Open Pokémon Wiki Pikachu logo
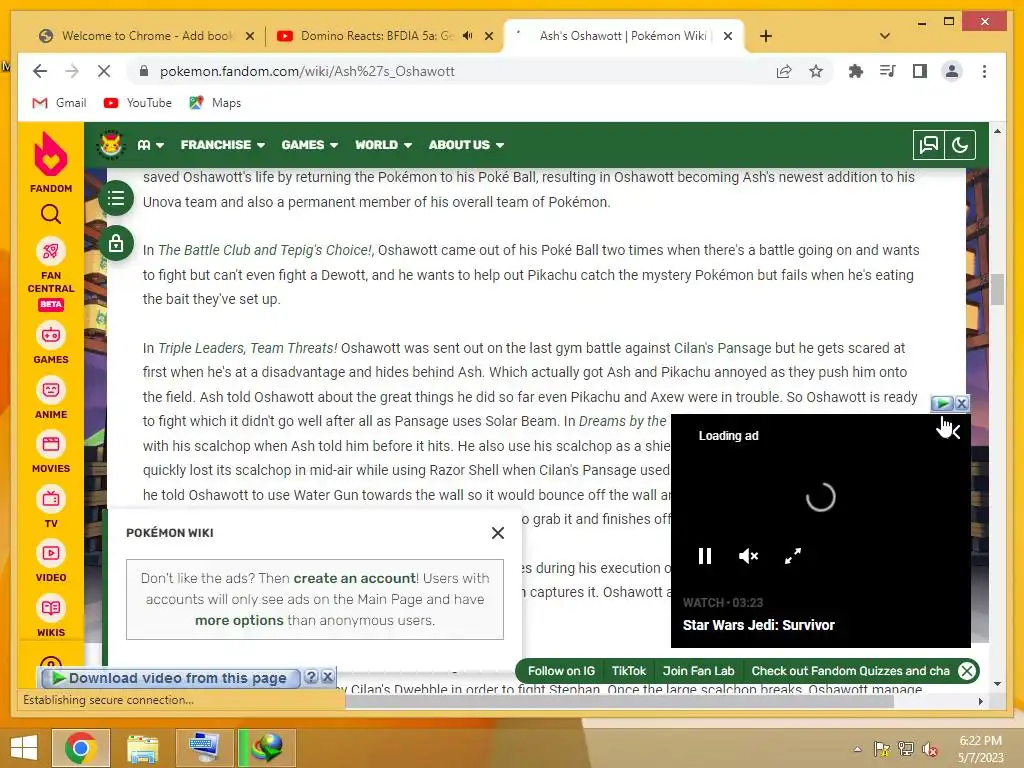Viewport: 1024px width, 768px height. (111, 144)
